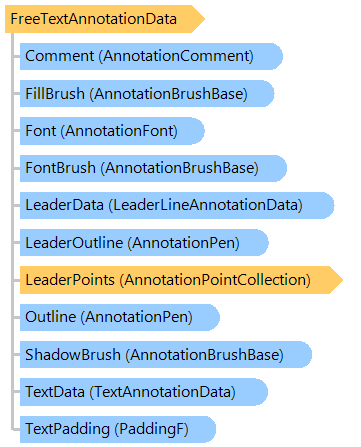Select LeaderData (LeaderLineAnnotationData) node

coord(177,205)
